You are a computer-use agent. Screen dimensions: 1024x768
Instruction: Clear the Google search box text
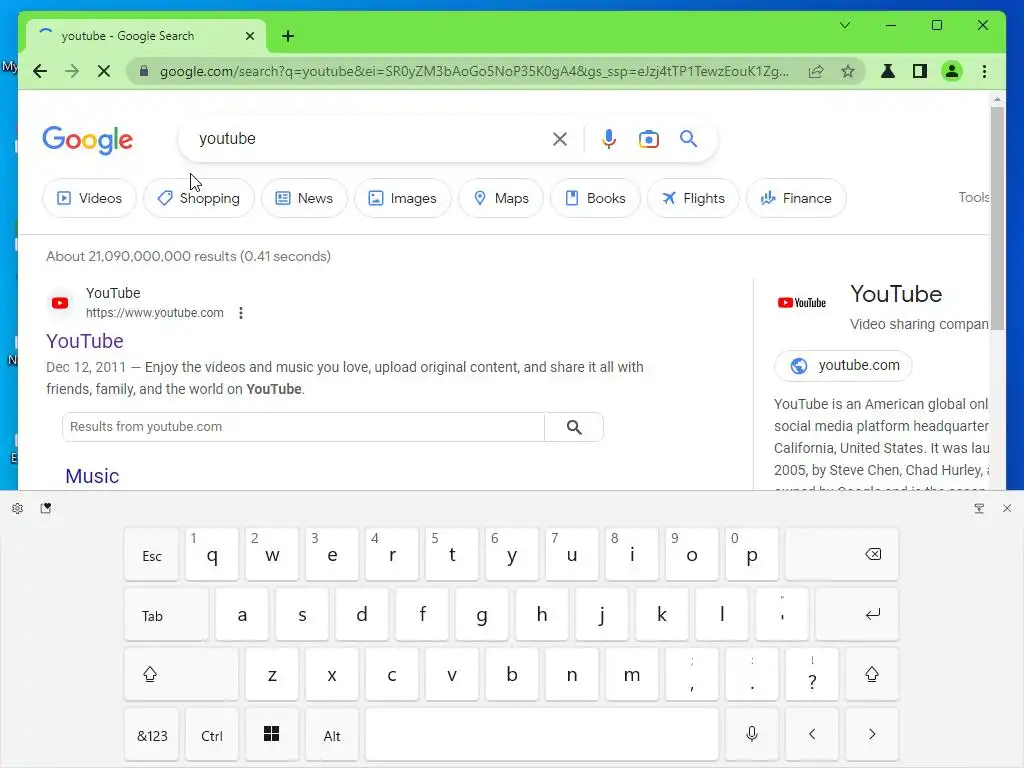[560, 139]
